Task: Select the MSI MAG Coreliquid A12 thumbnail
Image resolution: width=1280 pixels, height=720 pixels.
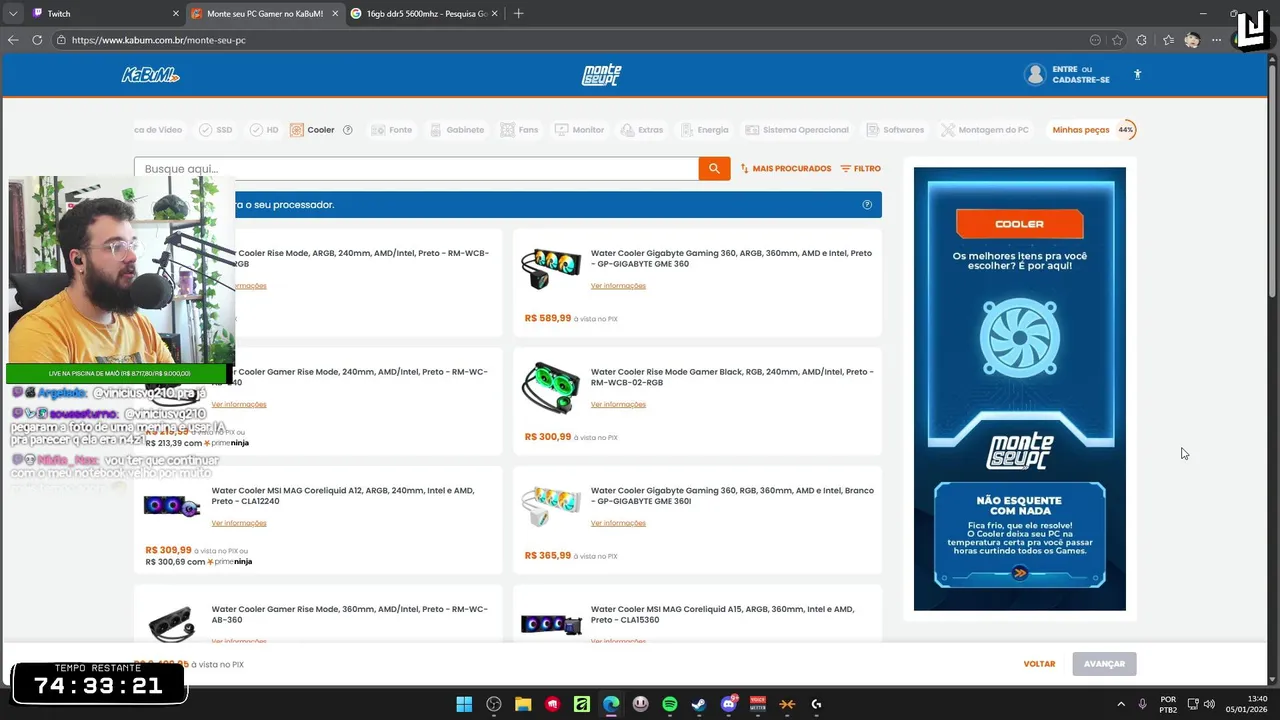Action: coord(172,506)
